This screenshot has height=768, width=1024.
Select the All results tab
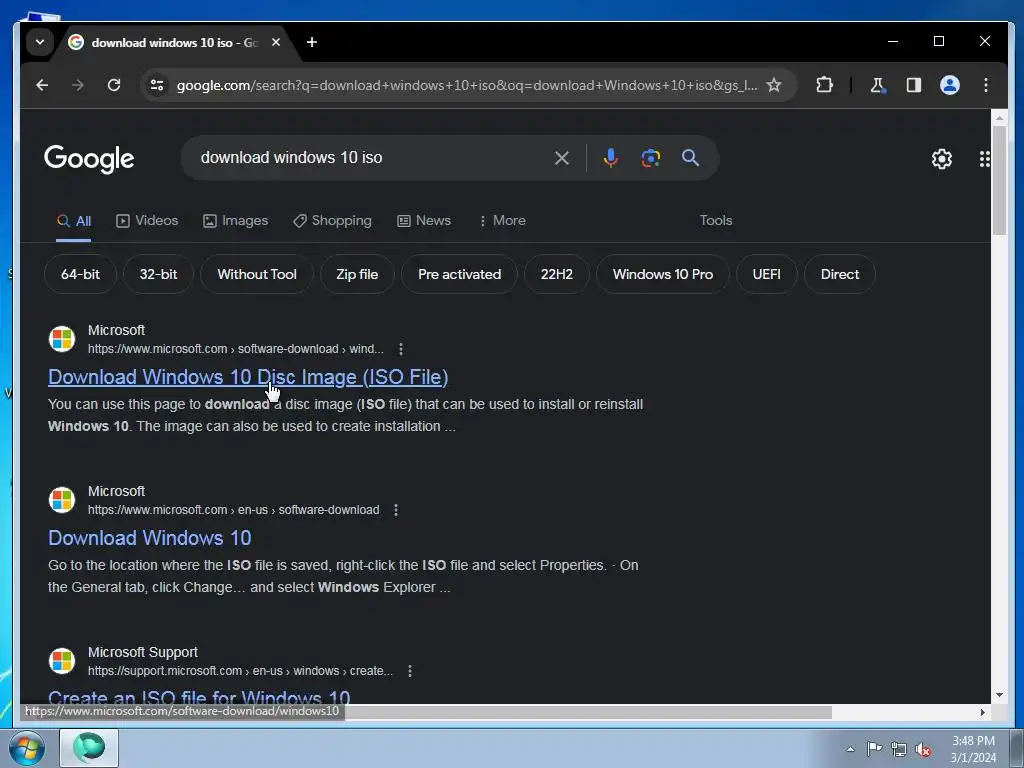click(x=74, y=221)
